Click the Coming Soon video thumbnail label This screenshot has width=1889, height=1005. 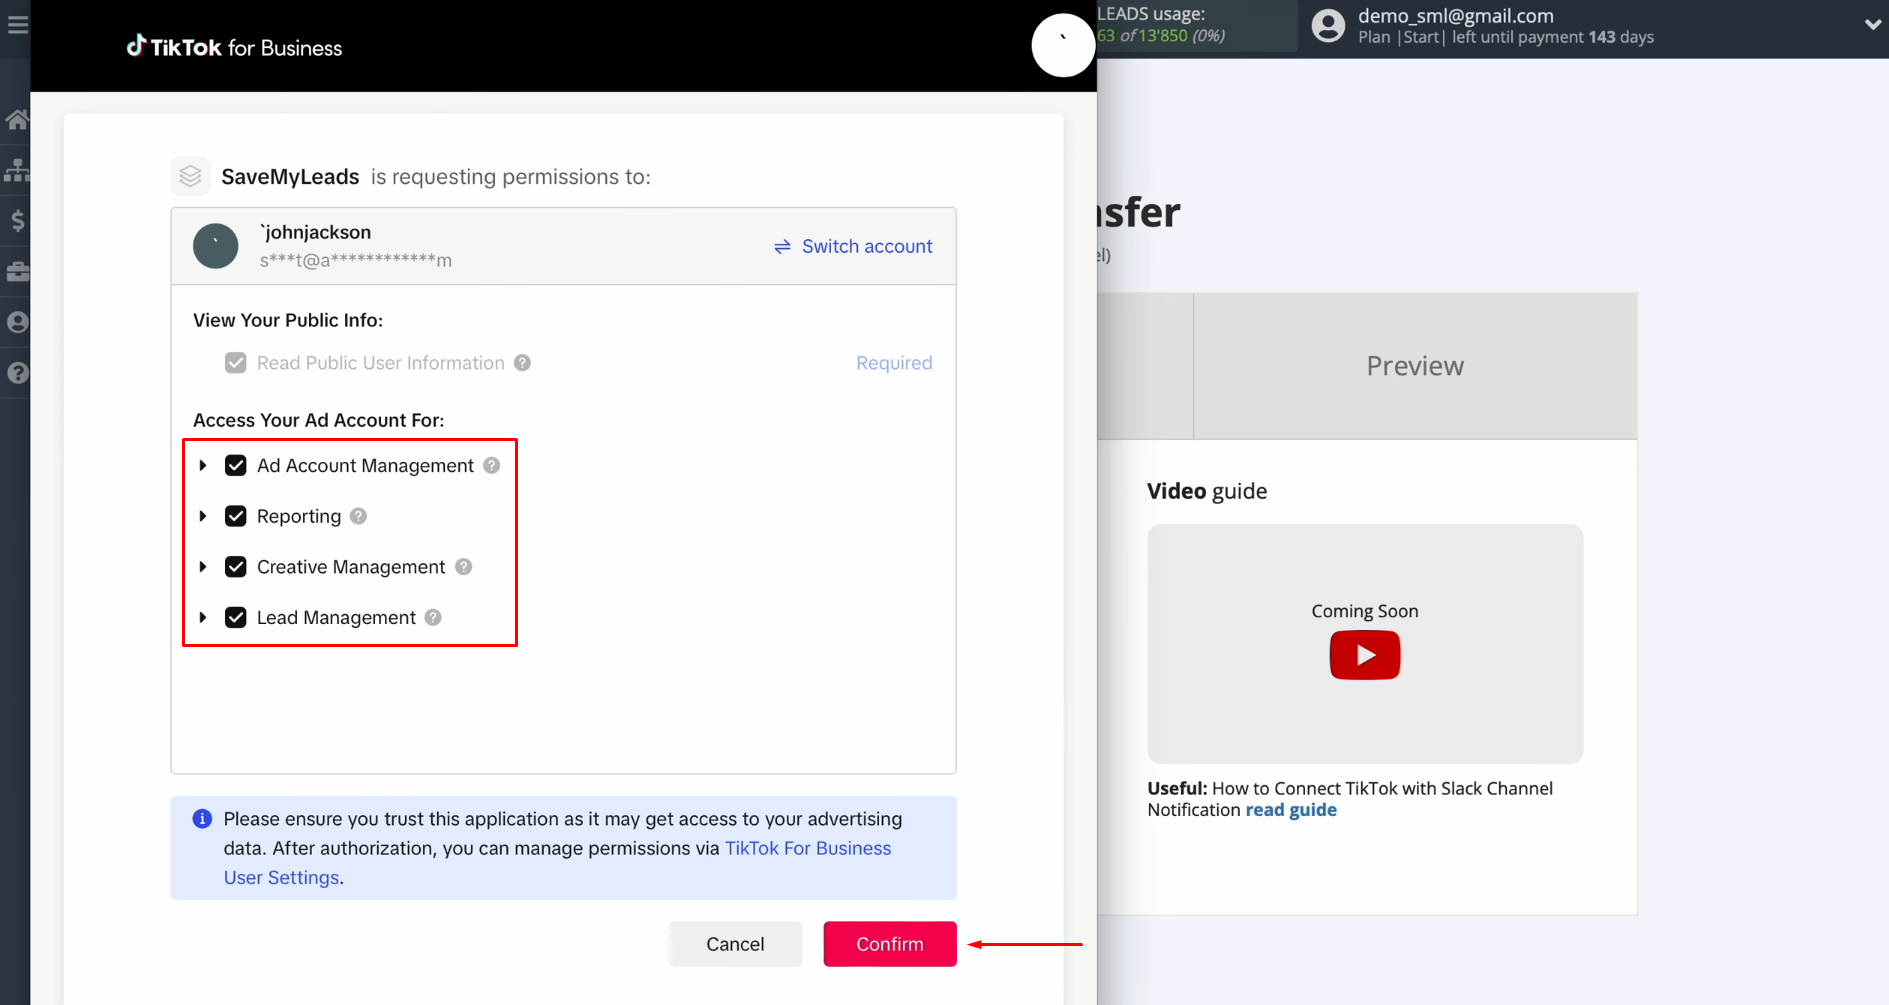1364,611
